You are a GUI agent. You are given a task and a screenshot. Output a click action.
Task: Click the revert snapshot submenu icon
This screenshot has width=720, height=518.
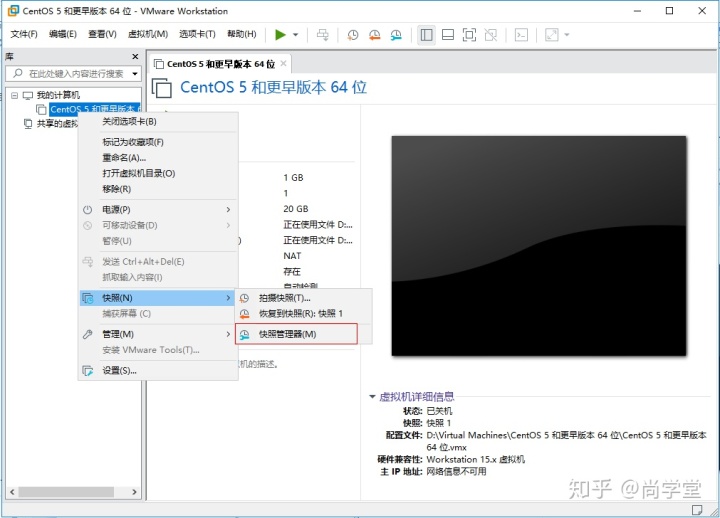(244, 314)
